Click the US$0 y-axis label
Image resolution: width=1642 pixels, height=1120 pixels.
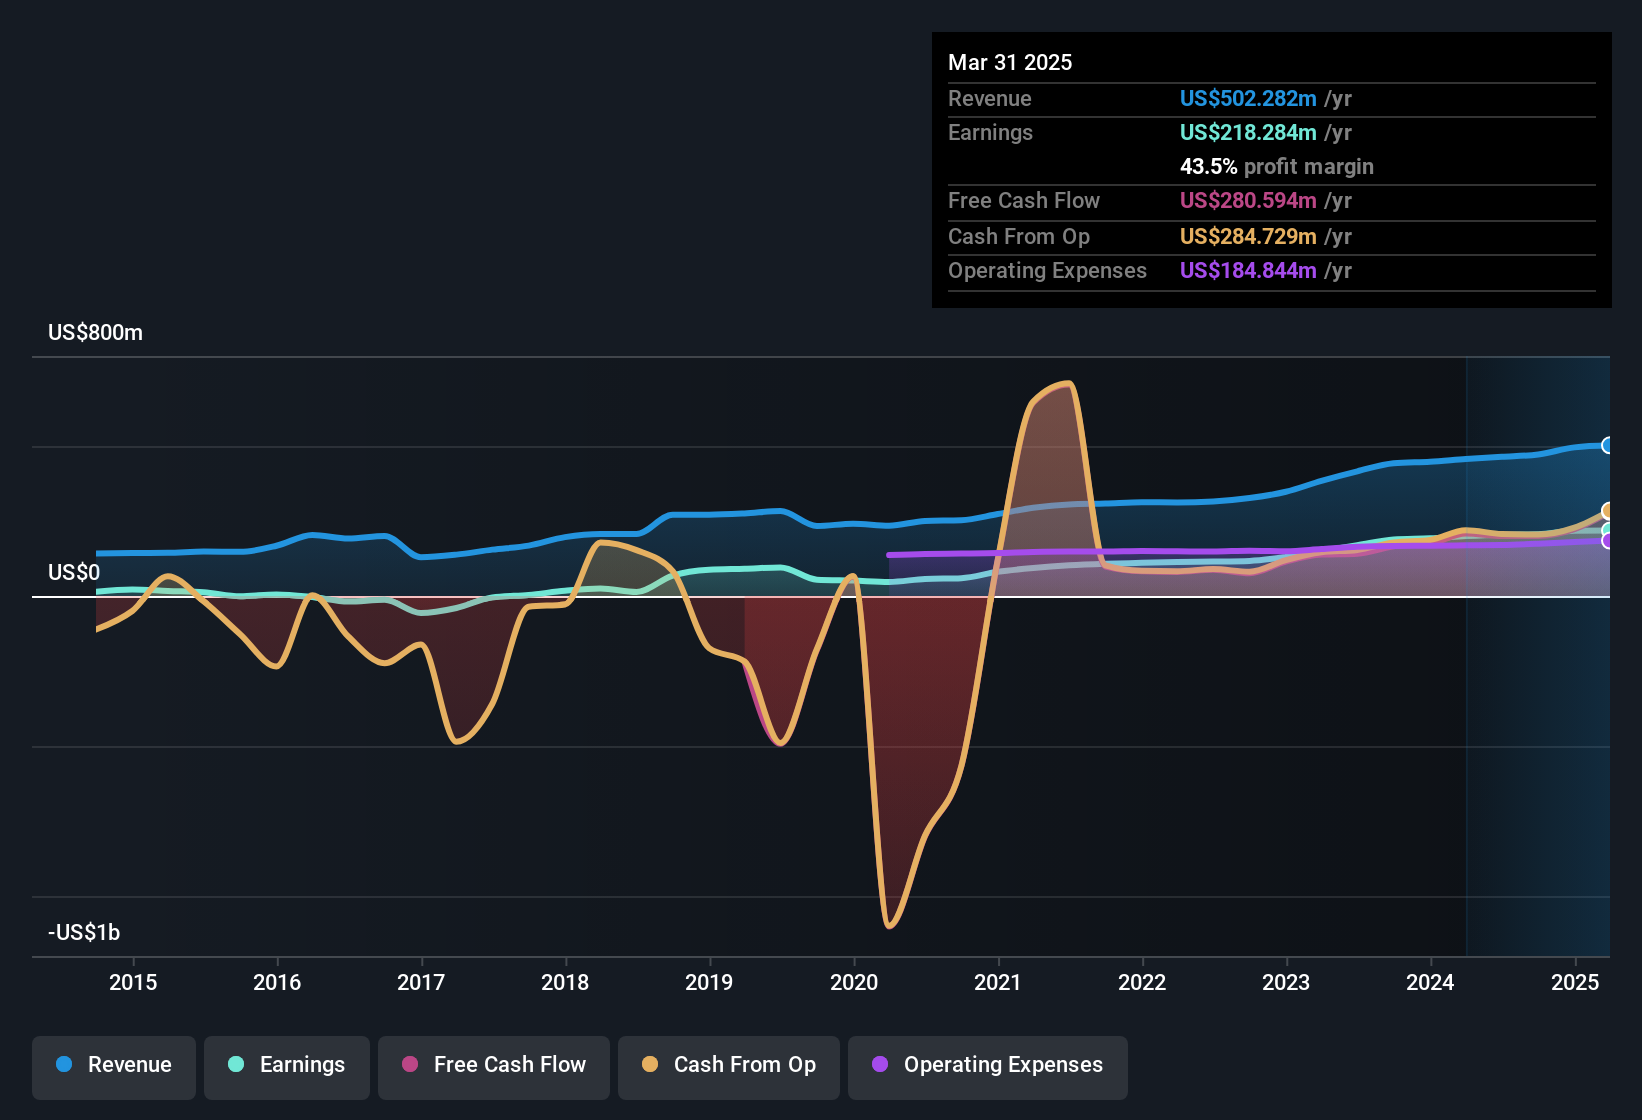pos(74,573)
